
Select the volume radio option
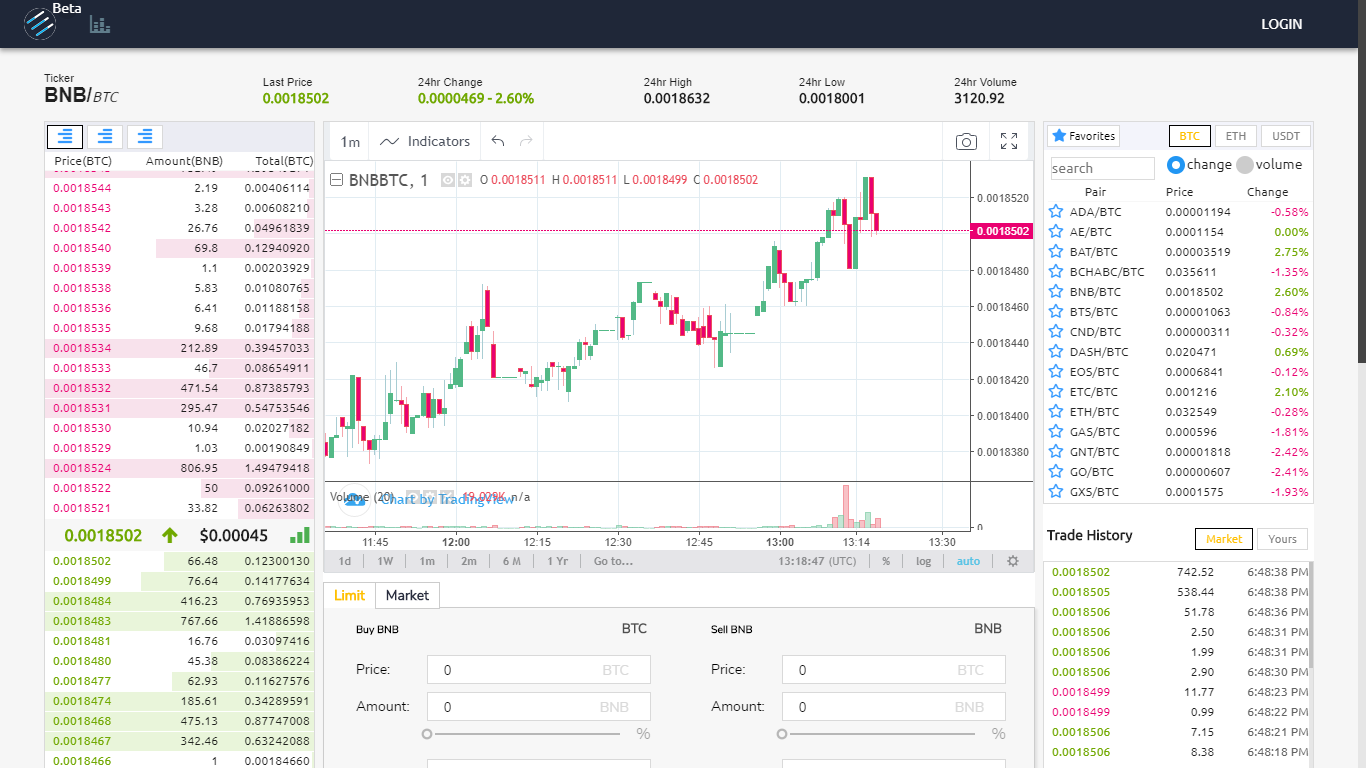(x=1245, y=165)
